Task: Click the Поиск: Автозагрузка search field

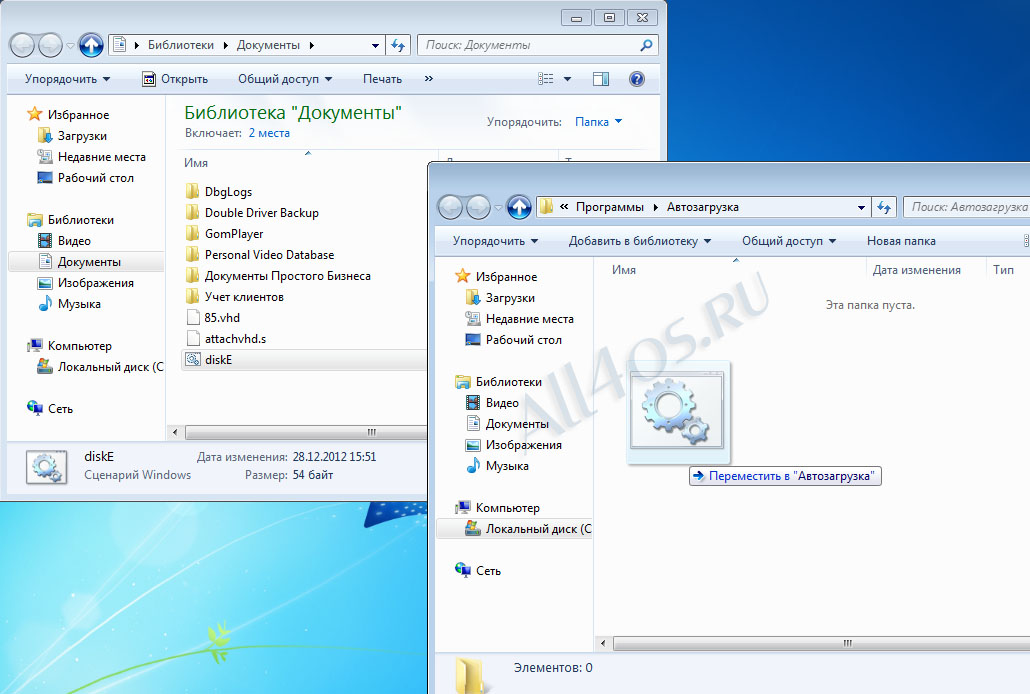Action: 966,207
